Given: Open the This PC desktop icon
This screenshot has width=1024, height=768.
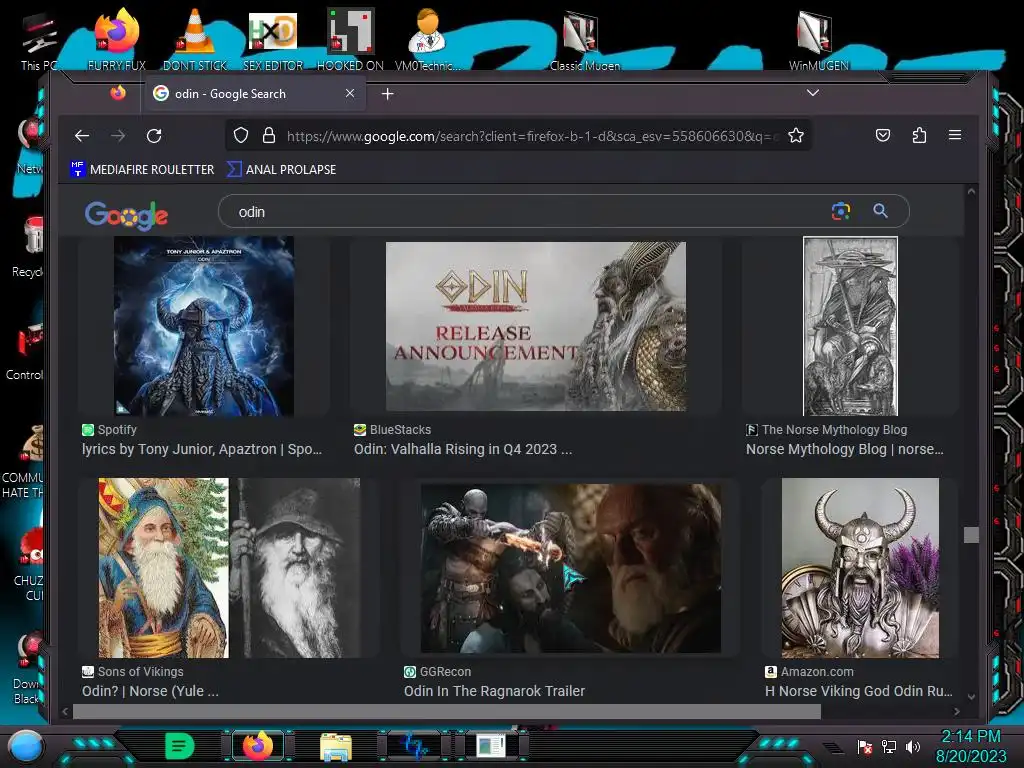Looking at the screenshot, I should click(x=39, y=42).
